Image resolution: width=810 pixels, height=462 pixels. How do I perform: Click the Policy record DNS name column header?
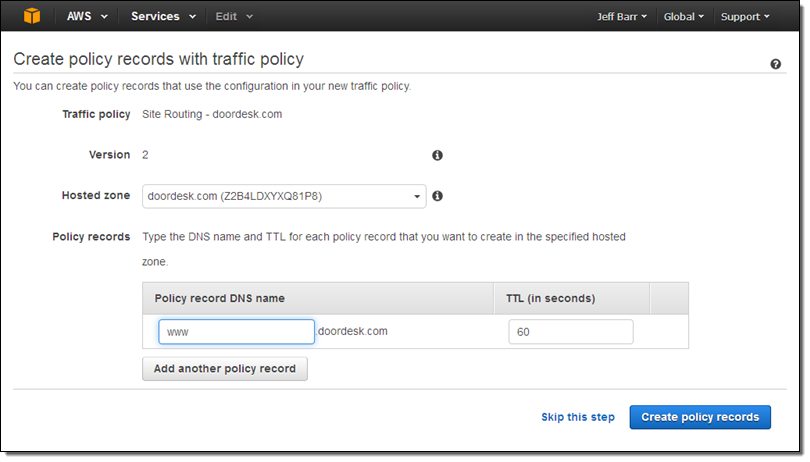click(219, 298)
